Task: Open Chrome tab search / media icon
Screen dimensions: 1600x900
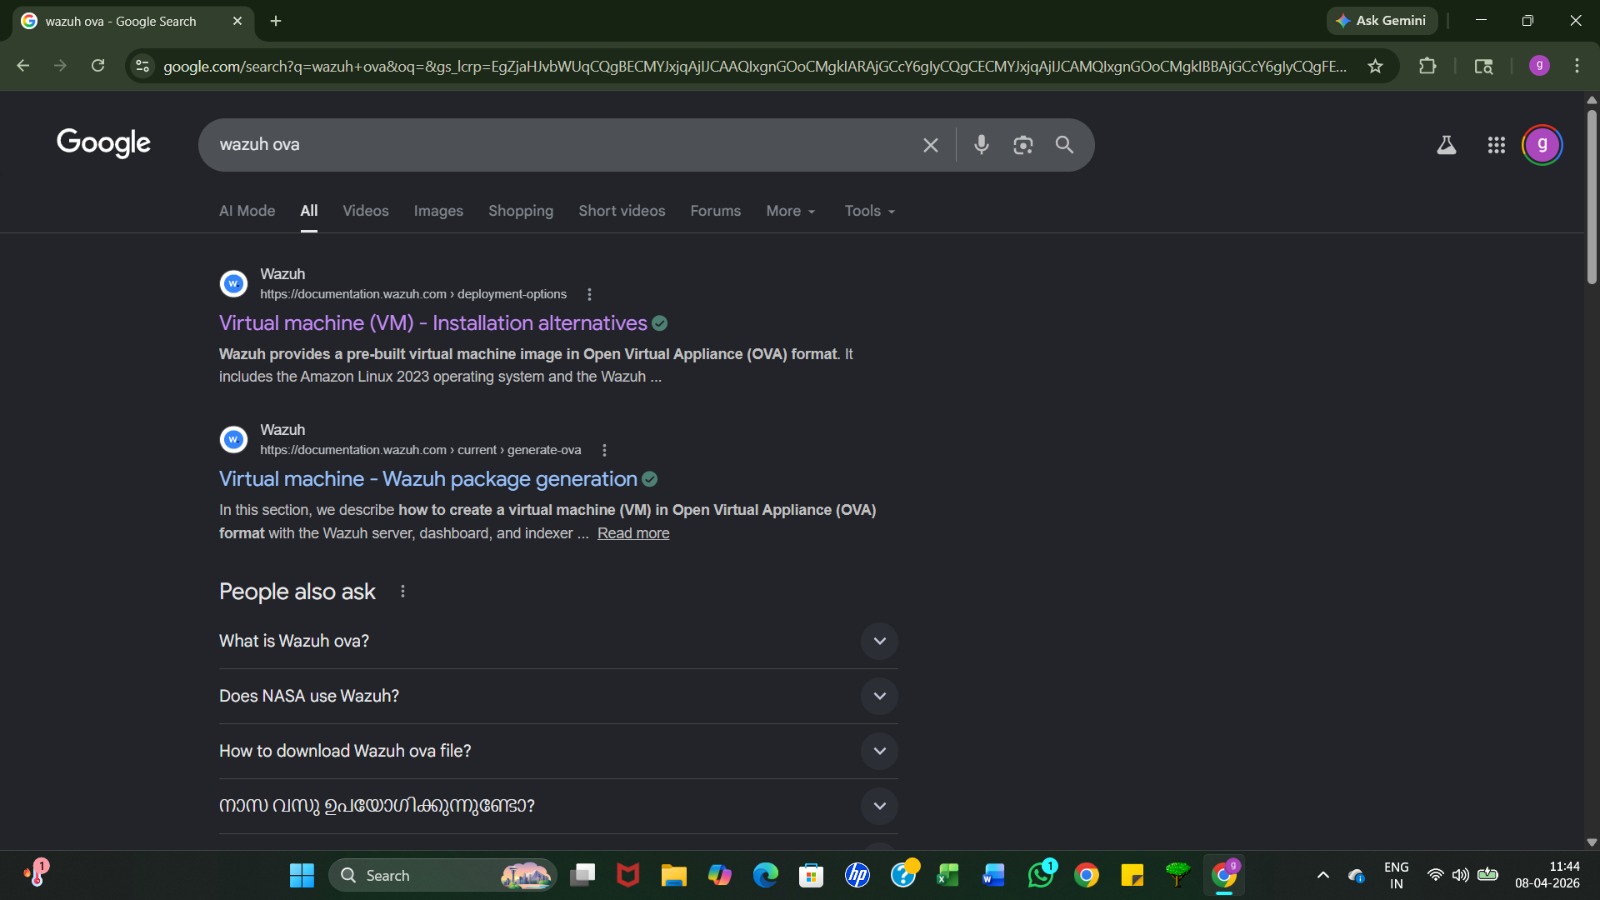Action: [x=1484, y=66]
